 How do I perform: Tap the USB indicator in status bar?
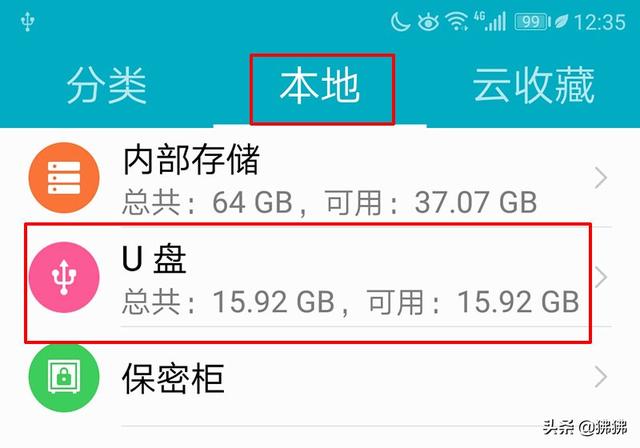[27, 22]
